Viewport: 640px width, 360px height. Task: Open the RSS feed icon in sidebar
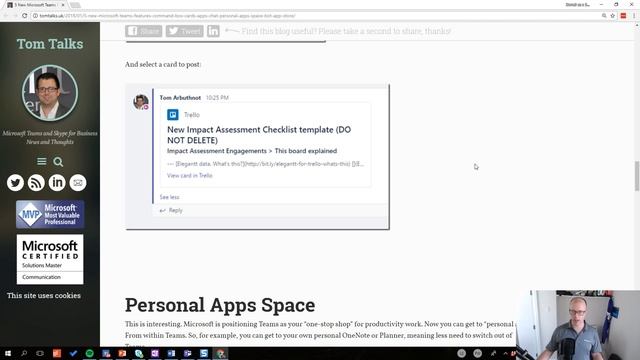point(36,182)
